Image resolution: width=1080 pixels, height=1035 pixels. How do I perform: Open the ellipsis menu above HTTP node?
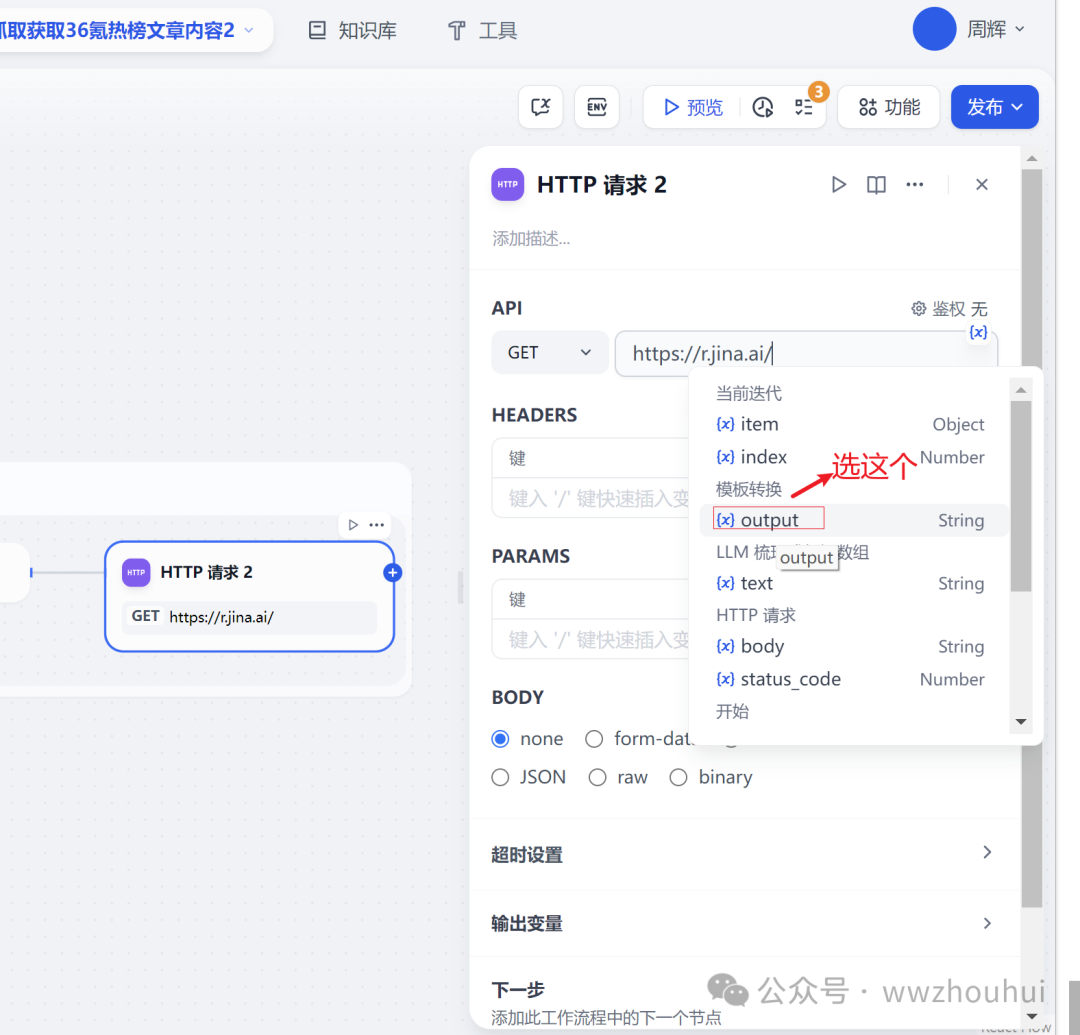377,525
